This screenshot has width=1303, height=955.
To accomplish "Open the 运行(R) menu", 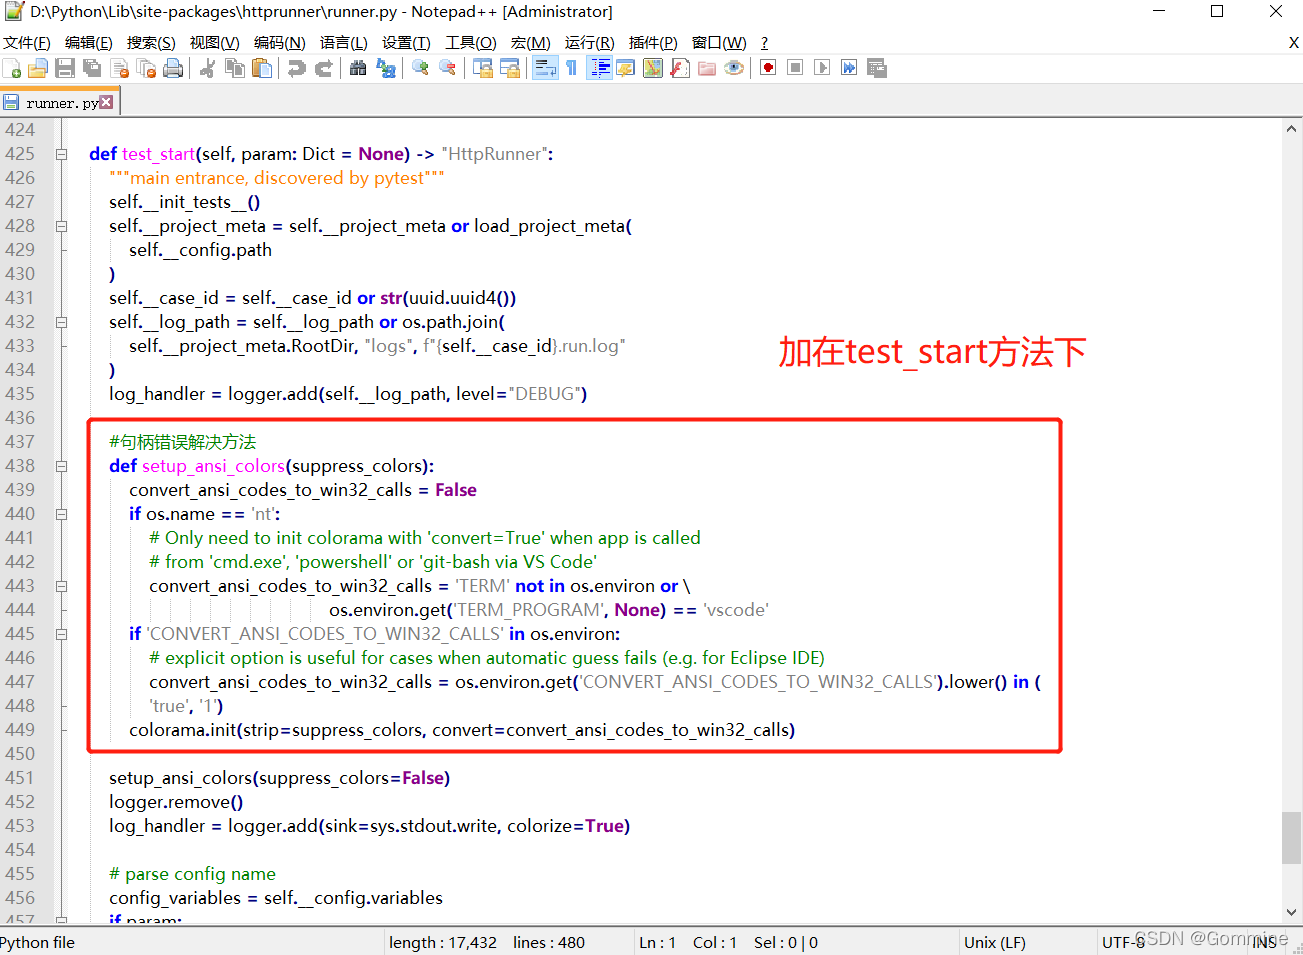I will [x=590, y=43].
